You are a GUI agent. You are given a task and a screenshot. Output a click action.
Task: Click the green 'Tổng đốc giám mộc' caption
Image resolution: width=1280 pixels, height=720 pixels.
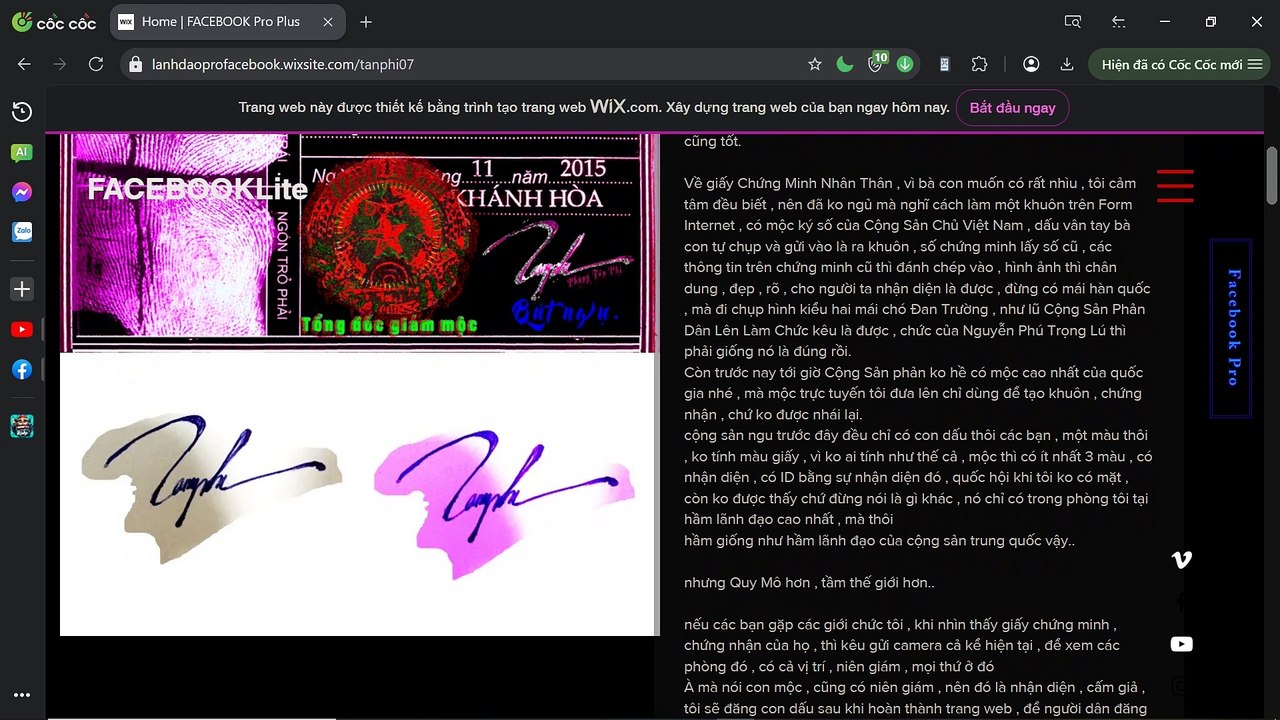(x=389, y=324)
